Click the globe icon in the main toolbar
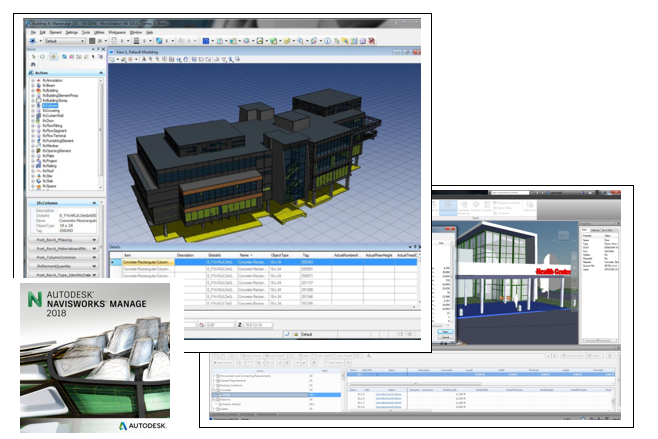The image size is (658, 439). pyautogui.click(x=159, y=41)
